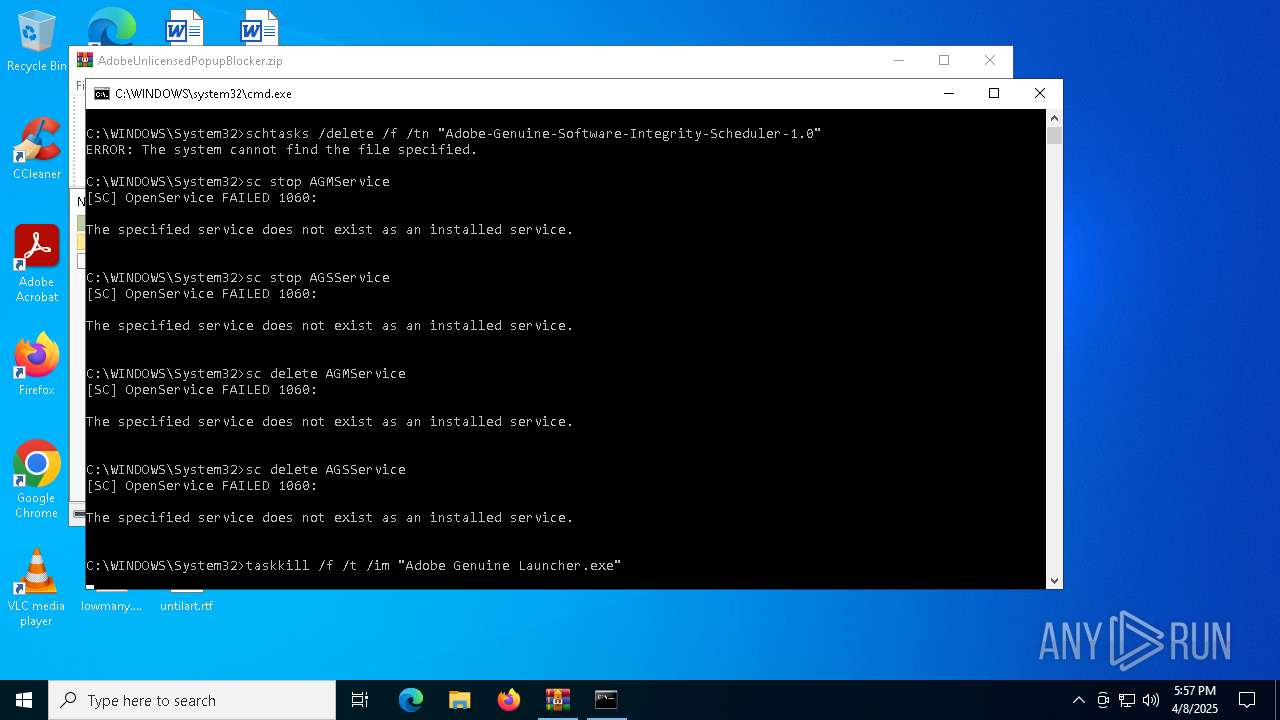Maximize the cmd.exe window
This screenshot has width=1280, height=720.
coord(994,93)
